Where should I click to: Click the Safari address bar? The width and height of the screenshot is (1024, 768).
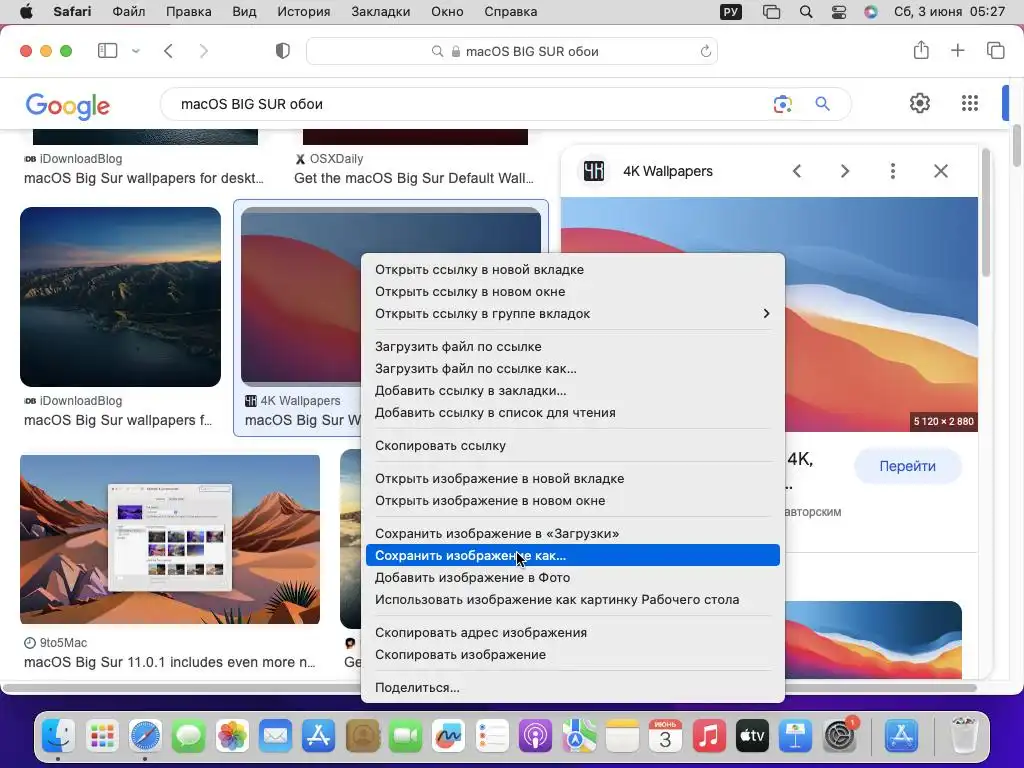[x=512, y=51]
